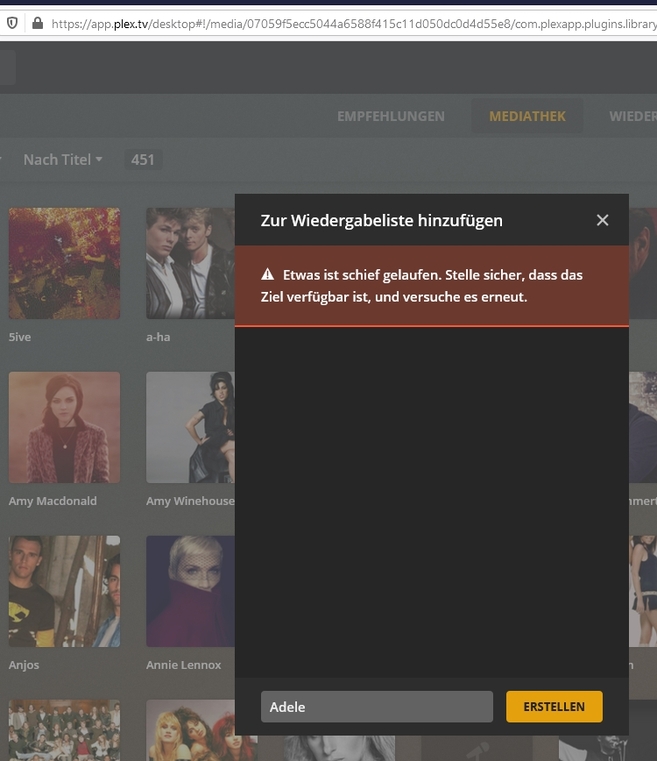Click the app.plex.tv URL in address bar
Screen dimensions: 657x761
(x=353, y=24)
